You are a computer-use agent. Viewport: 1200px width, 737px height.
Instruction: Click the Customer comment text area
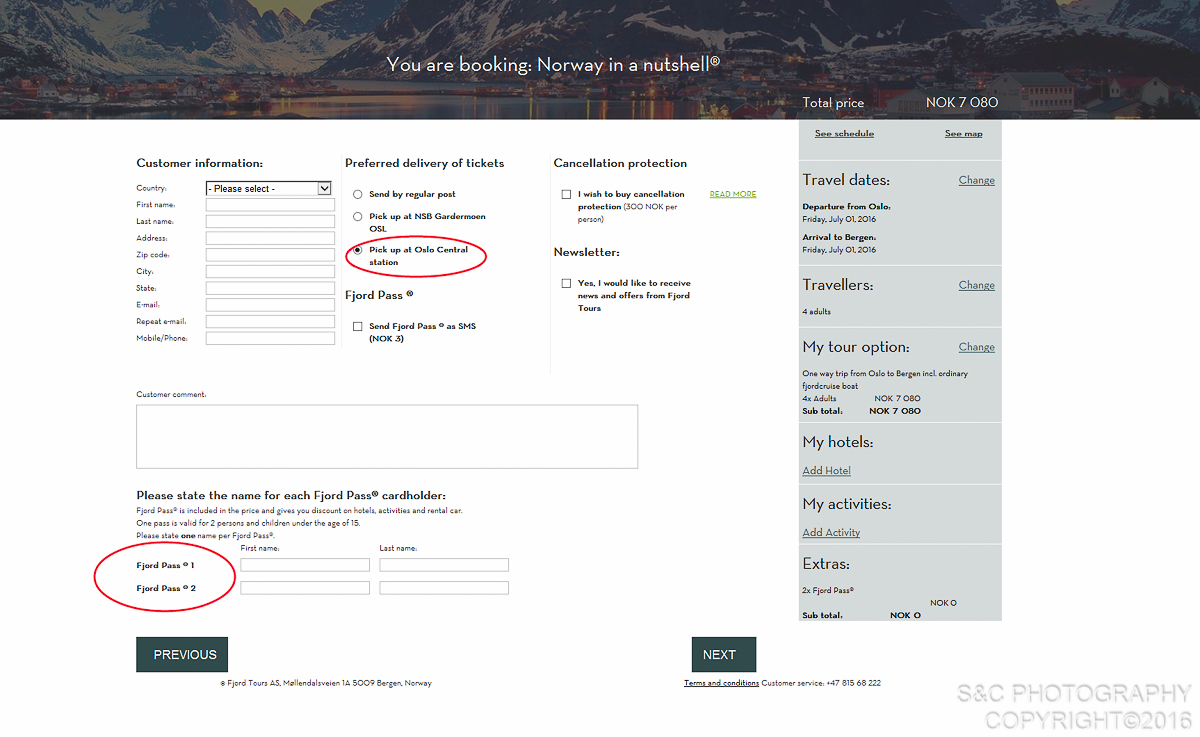point(387,436)
